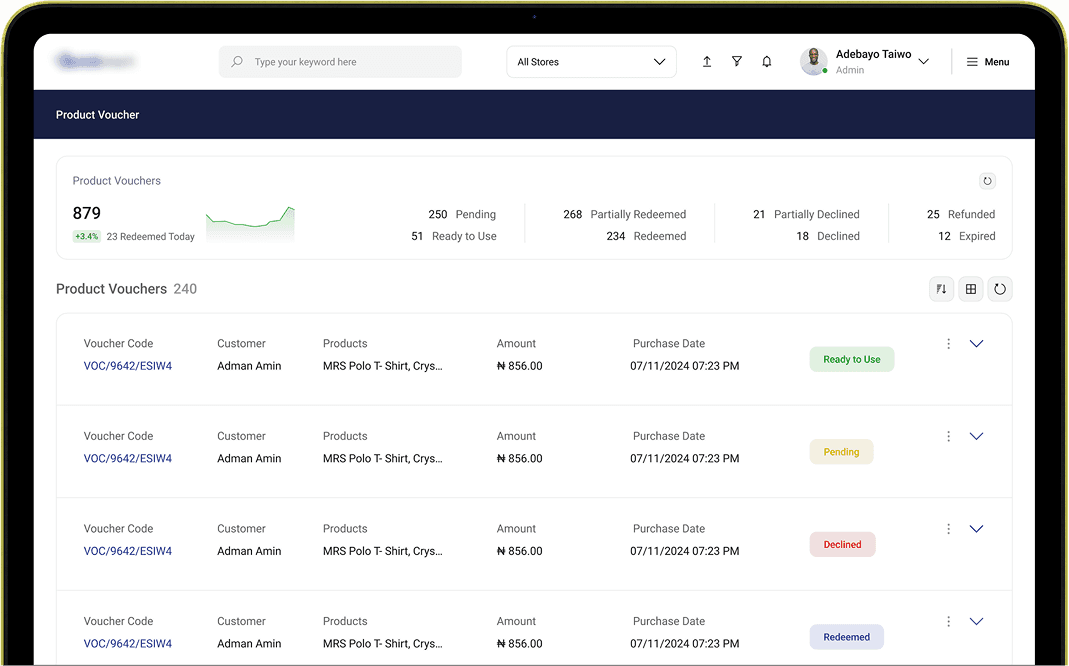
Task: Click the blurred company logo
Action: 95,61
